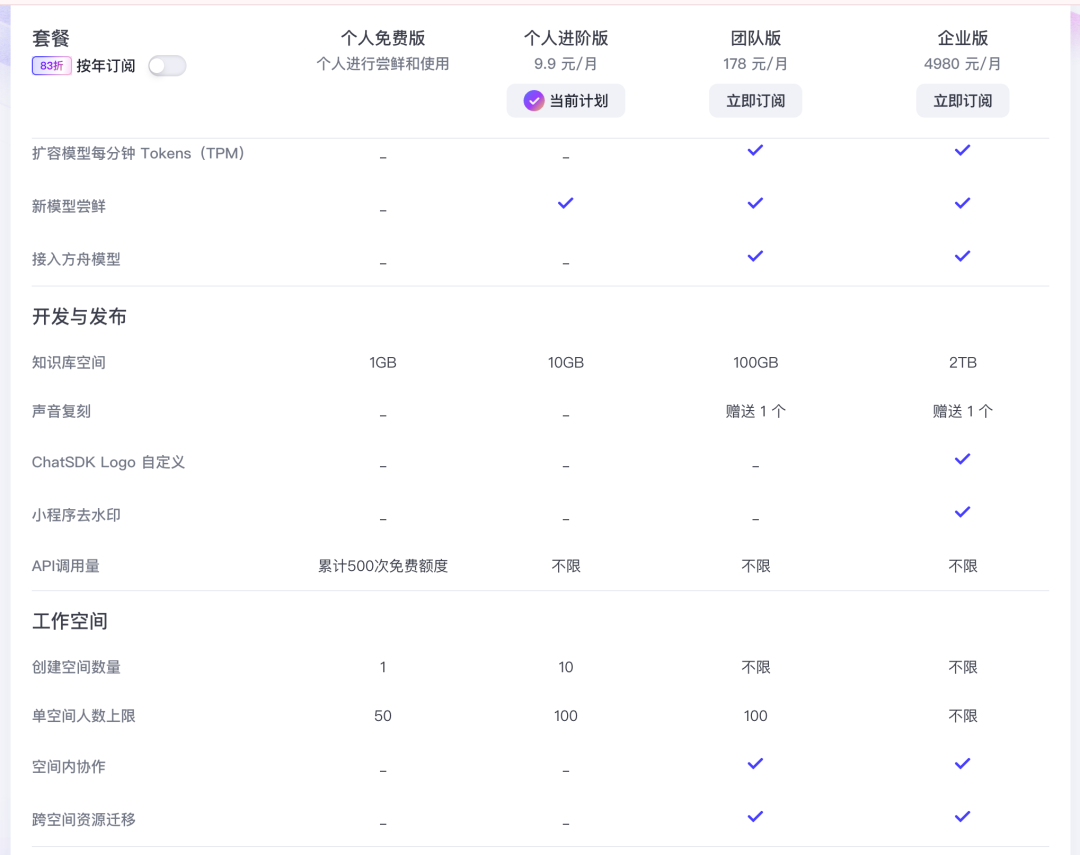Image resolution: width=1080 pixels, height=855 pixels.
Task: Click the 工作空间 section heading
Action: (x=69, y=621)
